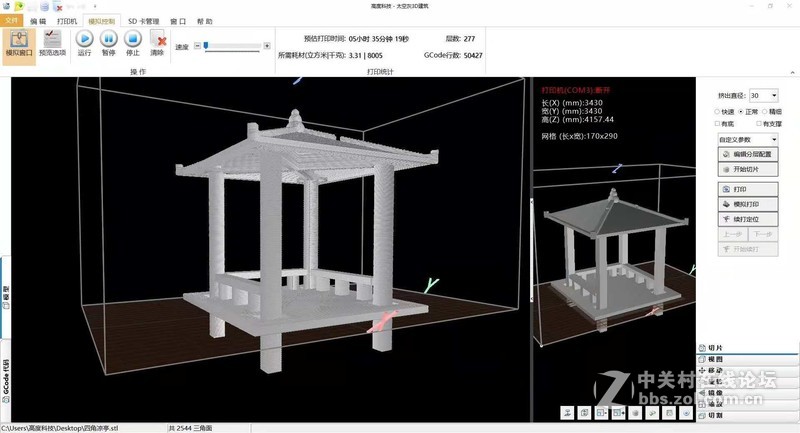Open 预览选项 preview options
This screenshot has width=800, height=433.
[x=52, y=43]
